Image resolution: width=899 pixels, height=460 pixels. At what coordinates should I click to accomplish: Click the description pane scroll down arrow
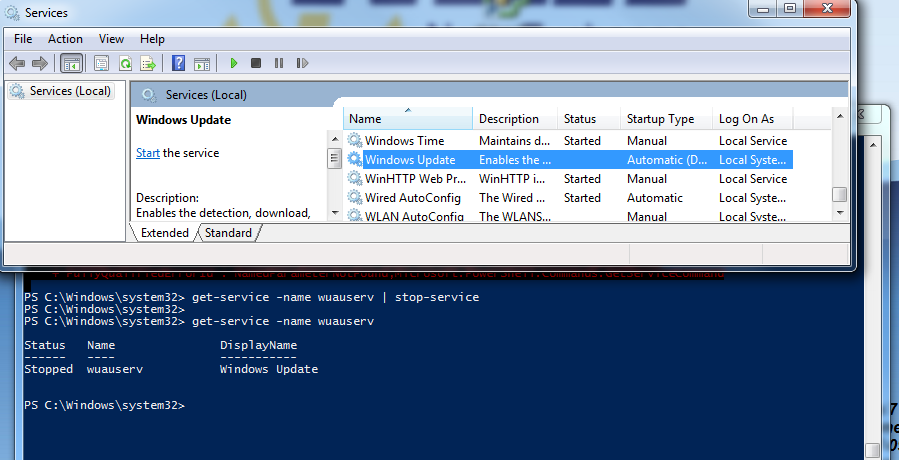335,213
